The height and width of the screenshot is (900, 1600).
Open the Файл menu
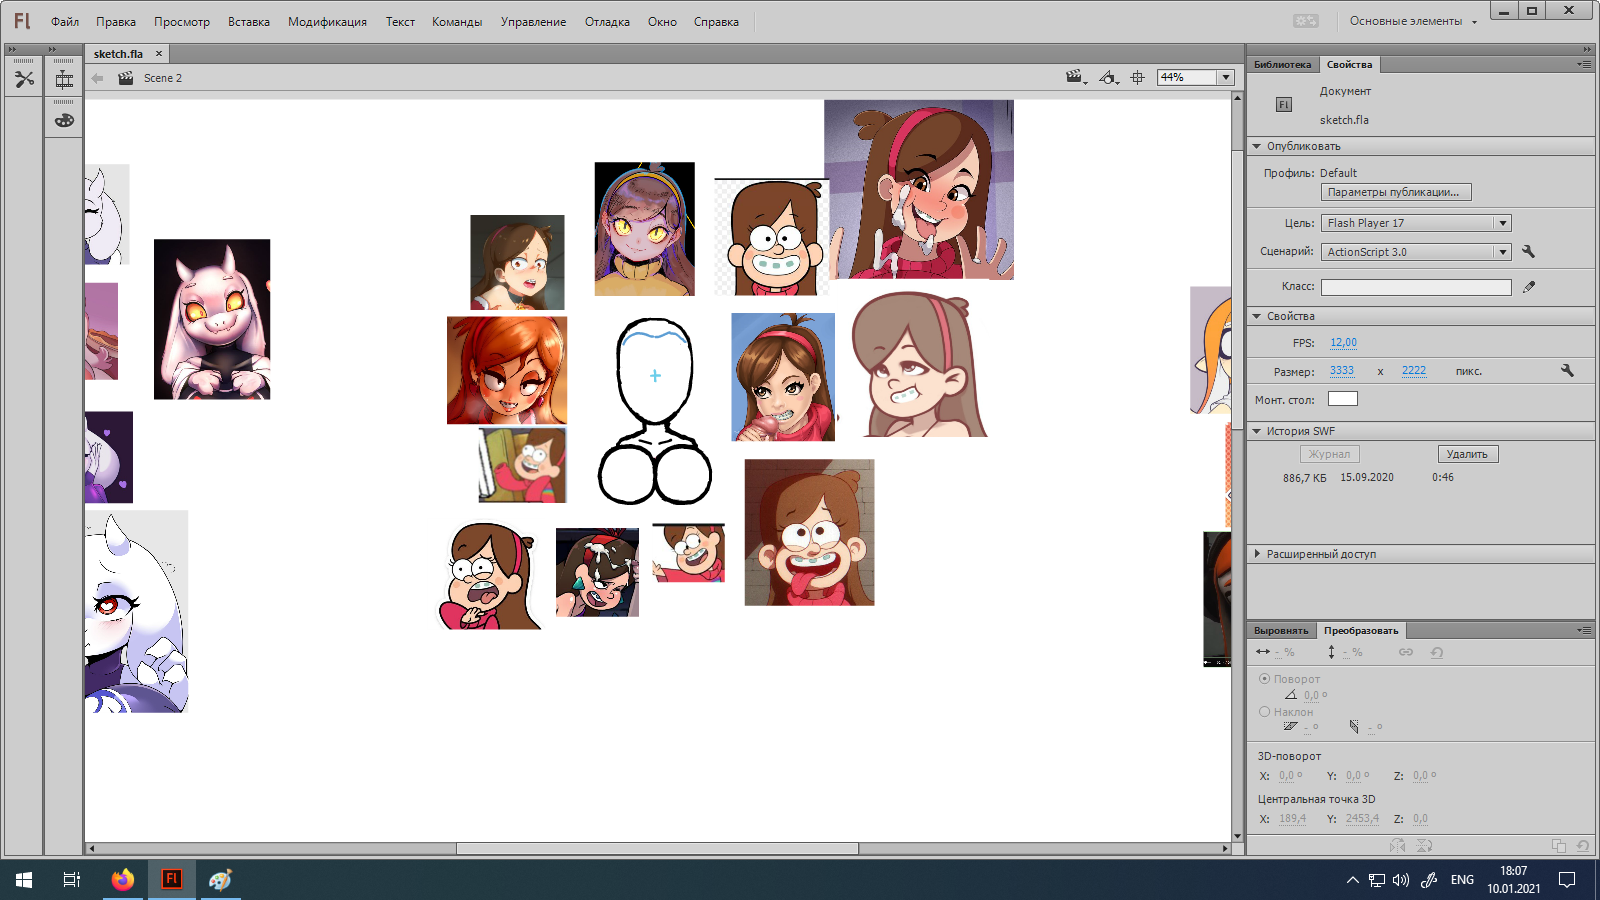point(65,22)
